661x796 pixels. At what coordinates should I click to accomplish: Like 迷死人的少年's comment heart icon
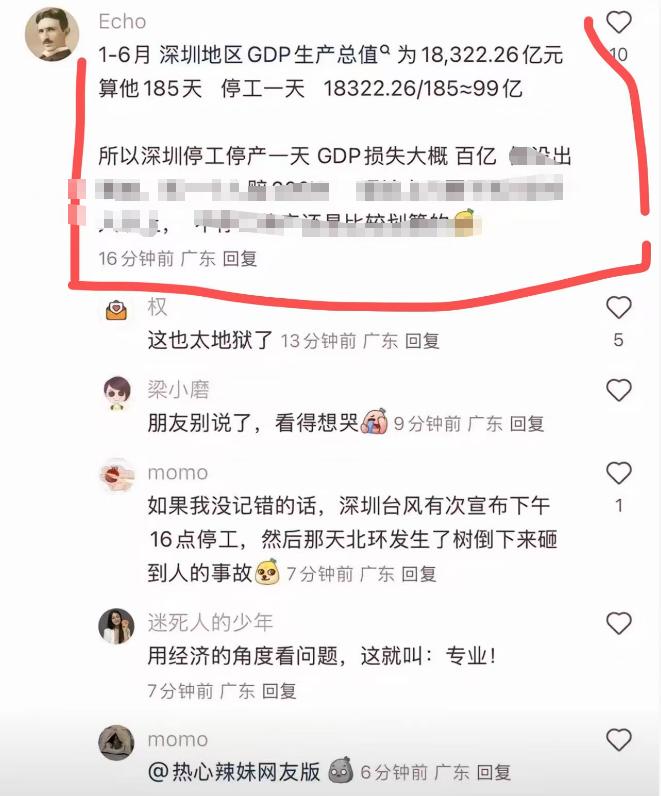point(618,623)
